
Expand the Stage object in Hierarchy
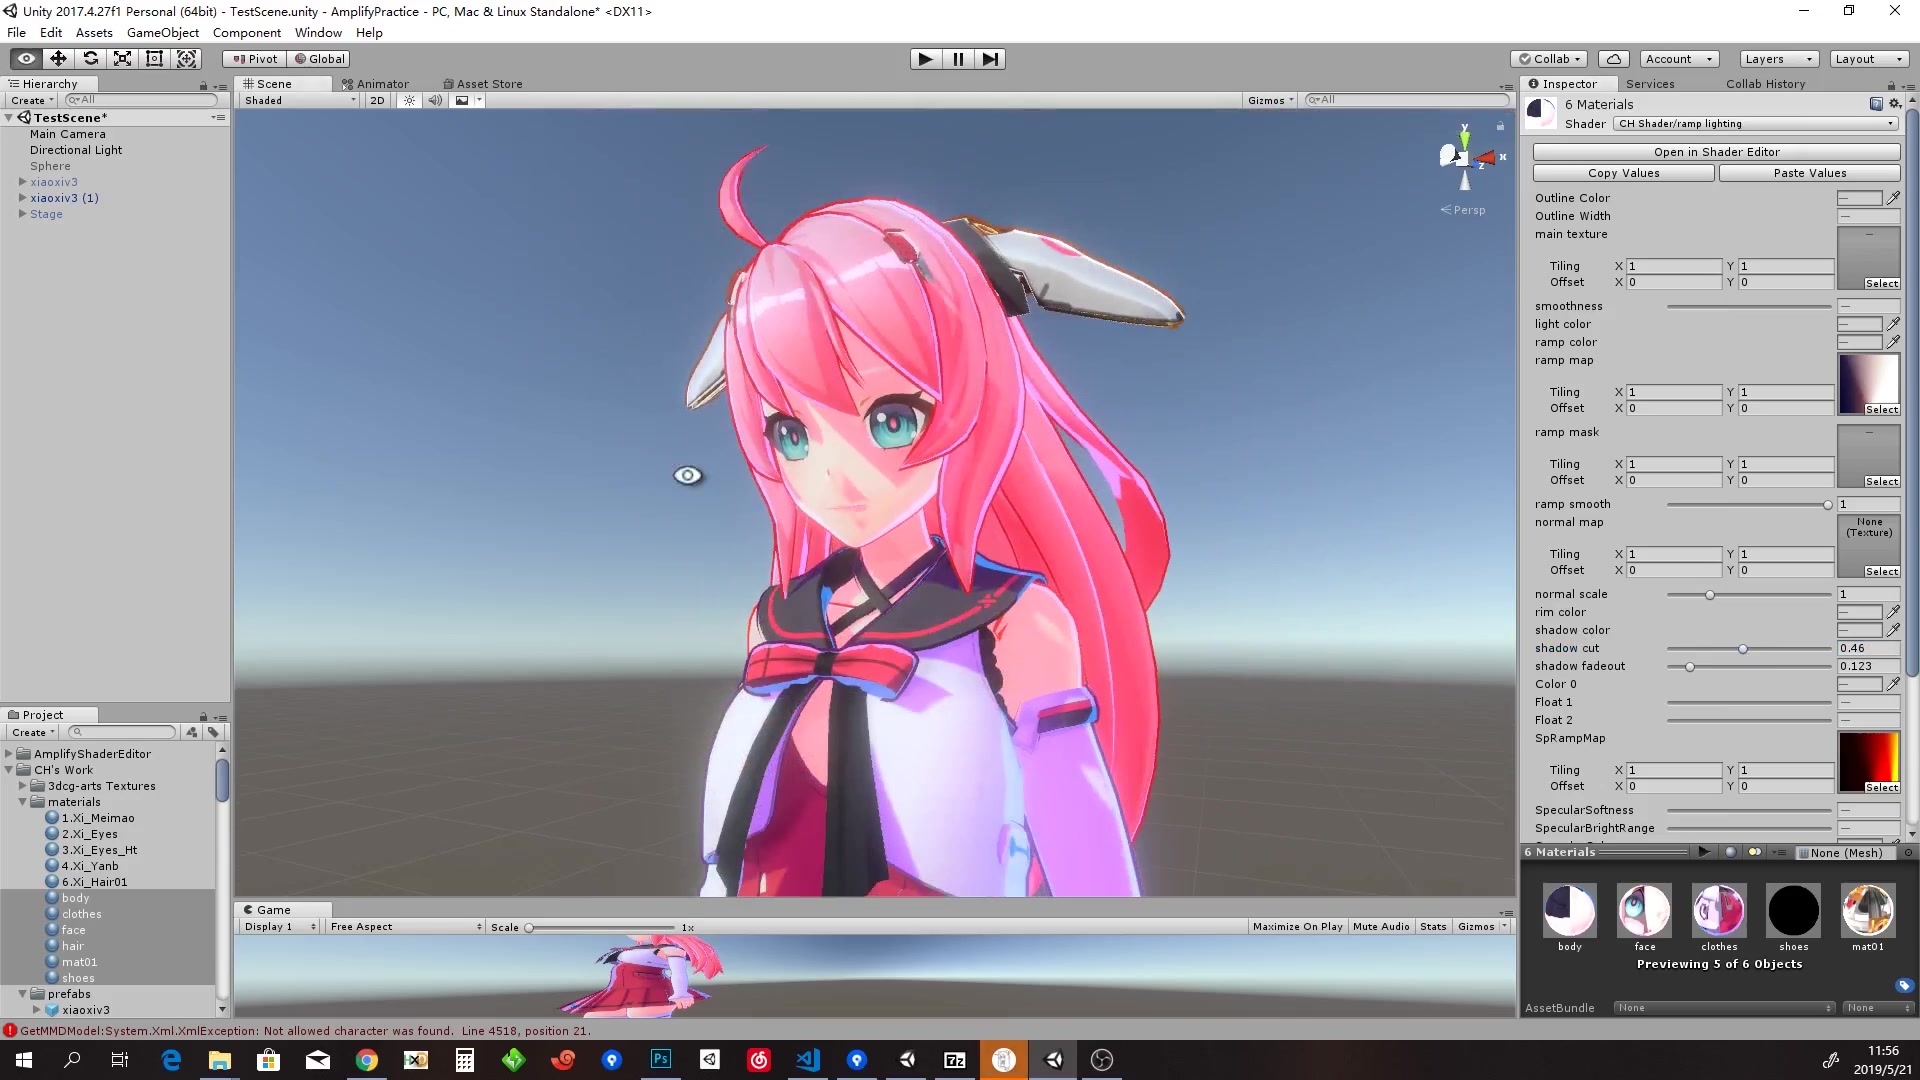click(23, 214)
